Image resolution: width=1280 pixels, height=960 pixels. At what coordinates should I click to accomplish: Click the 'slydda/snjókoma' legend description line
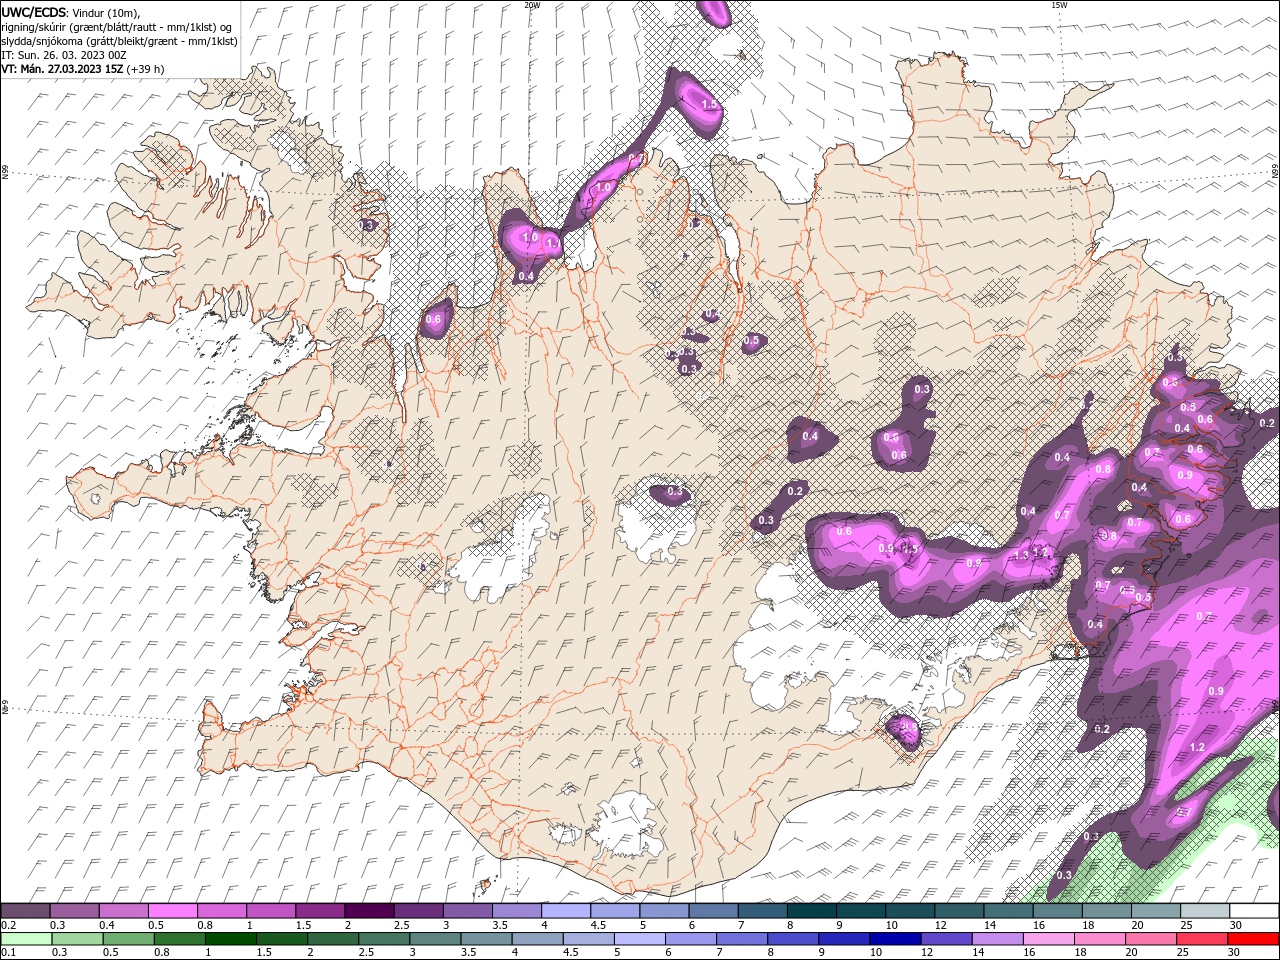click(x=119, y=41)
